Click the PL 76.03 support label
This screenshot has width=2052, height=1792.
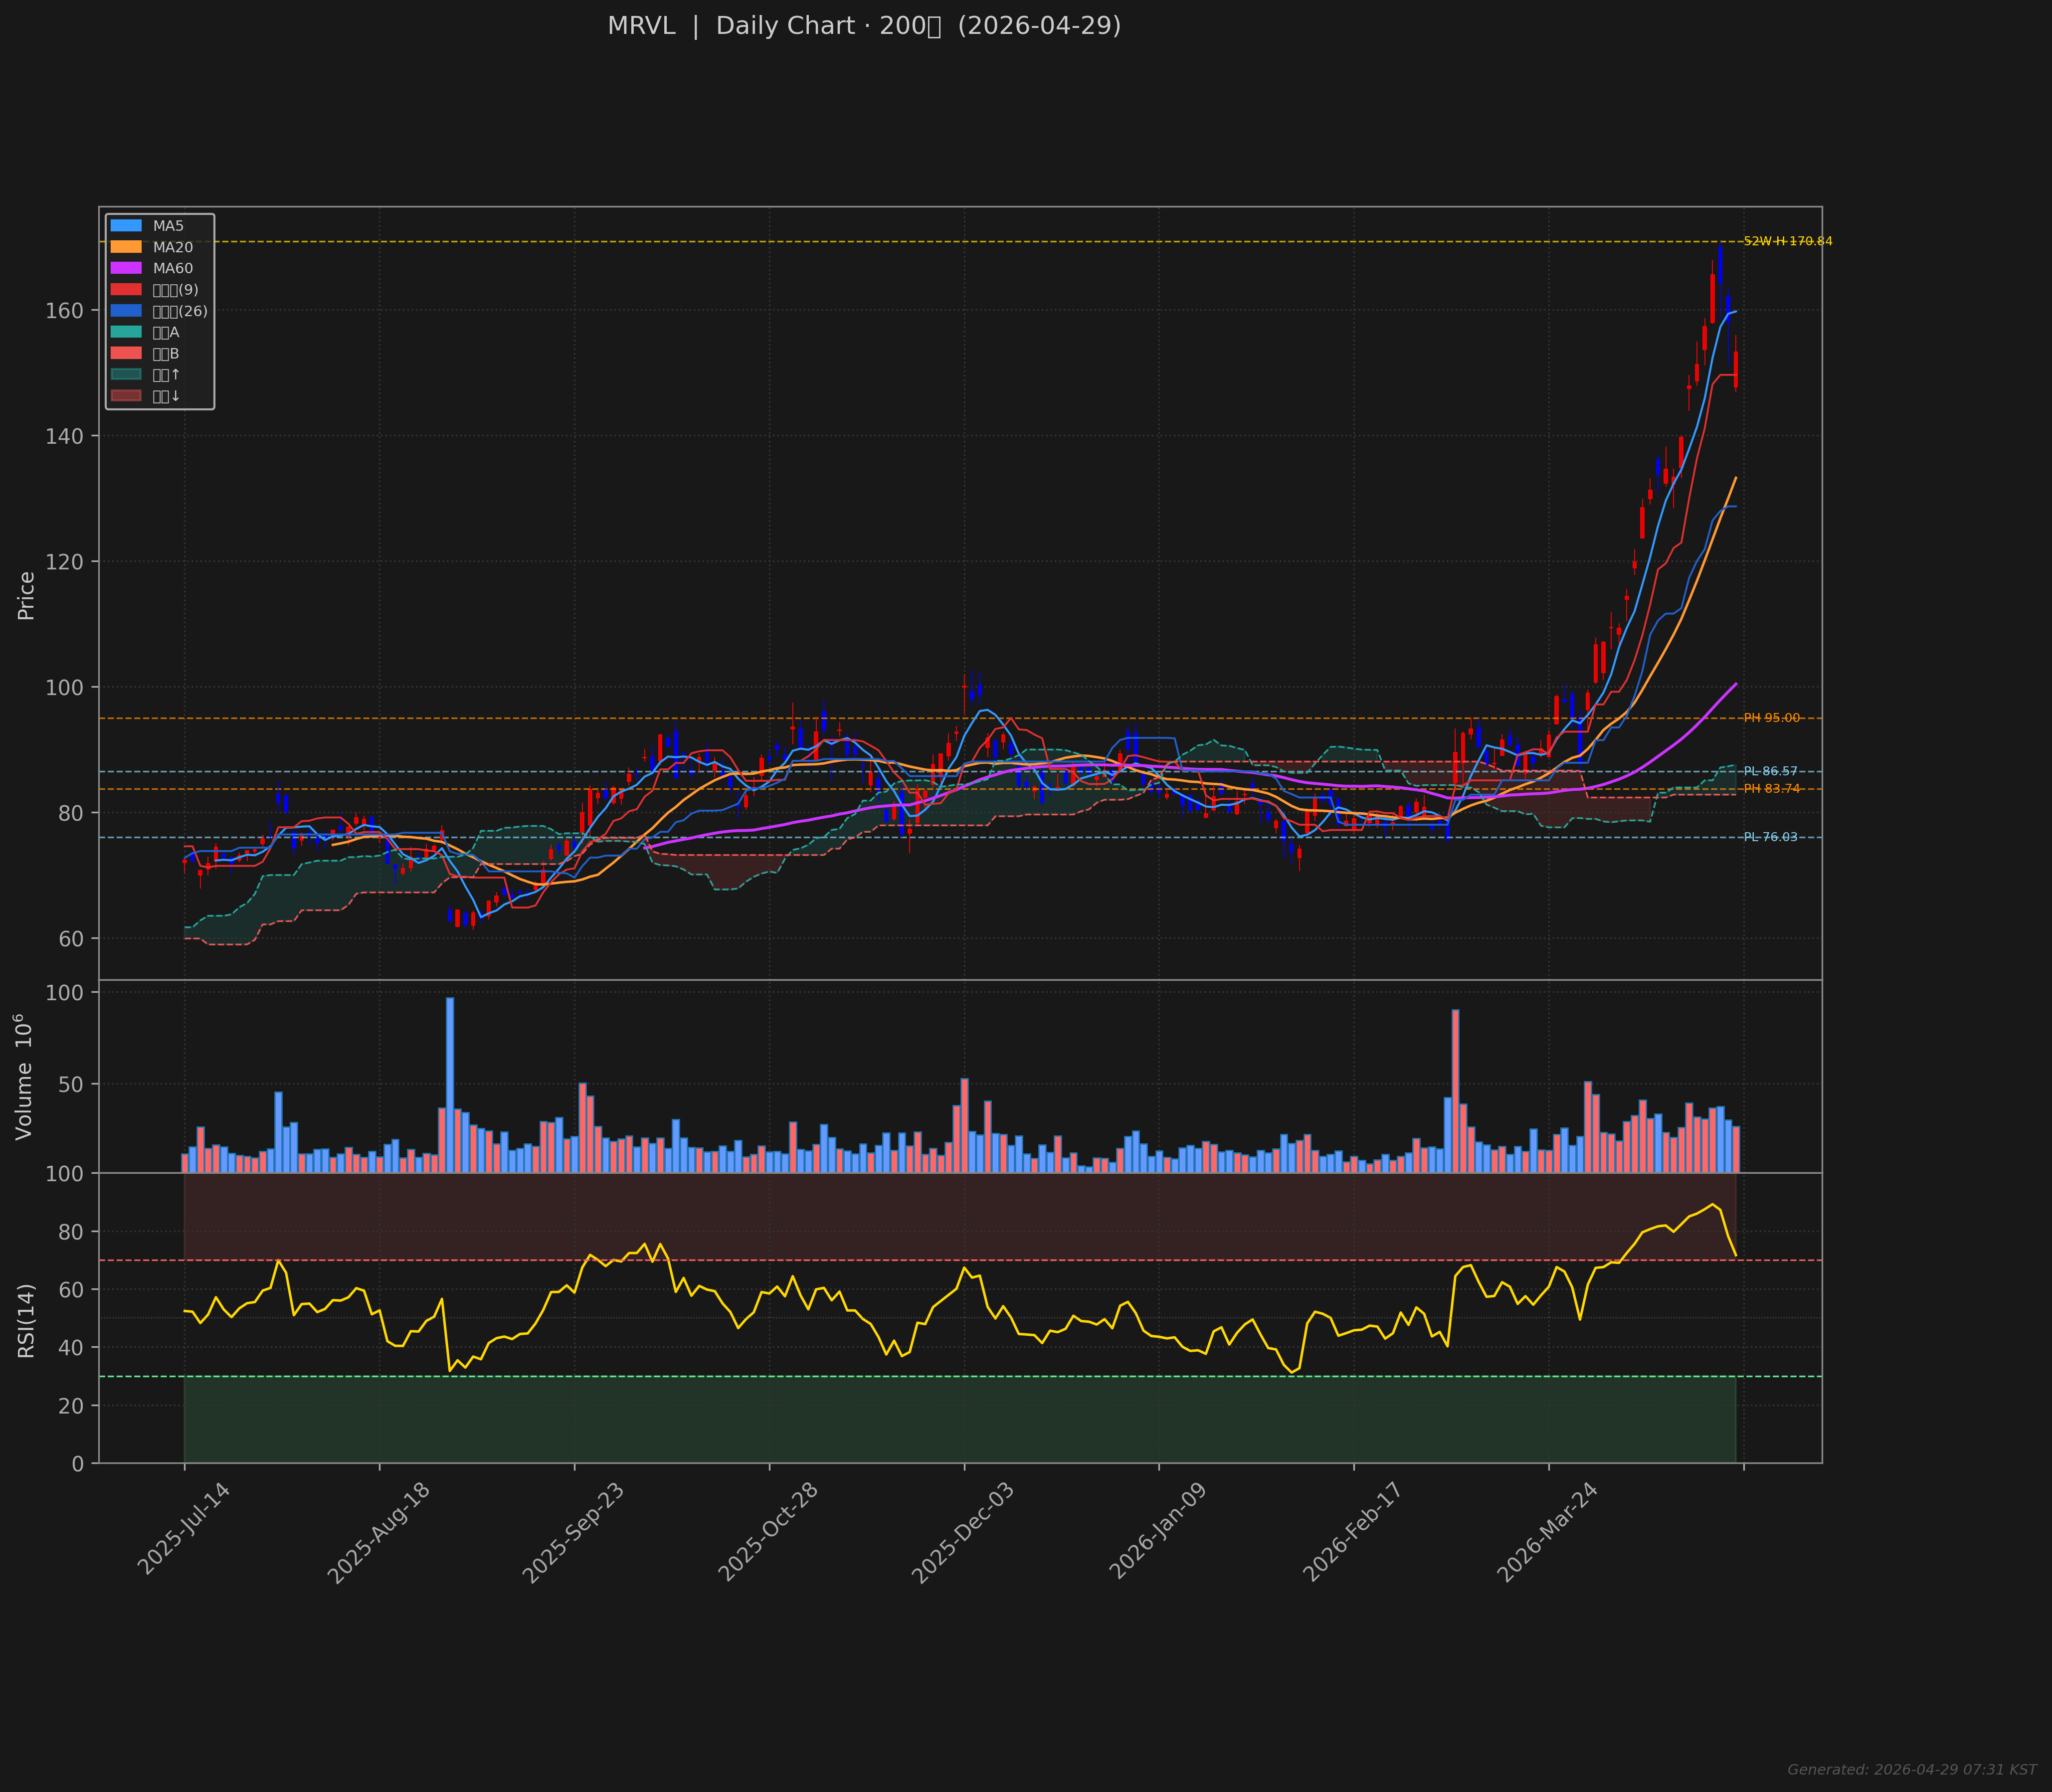pyautogui.click(x=1770, y=838)
